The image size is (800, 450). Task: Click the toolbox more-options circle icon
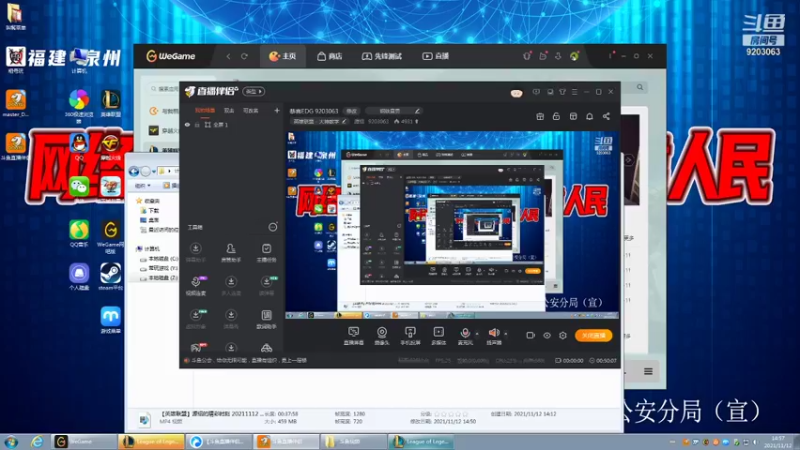tap(273, 227)
